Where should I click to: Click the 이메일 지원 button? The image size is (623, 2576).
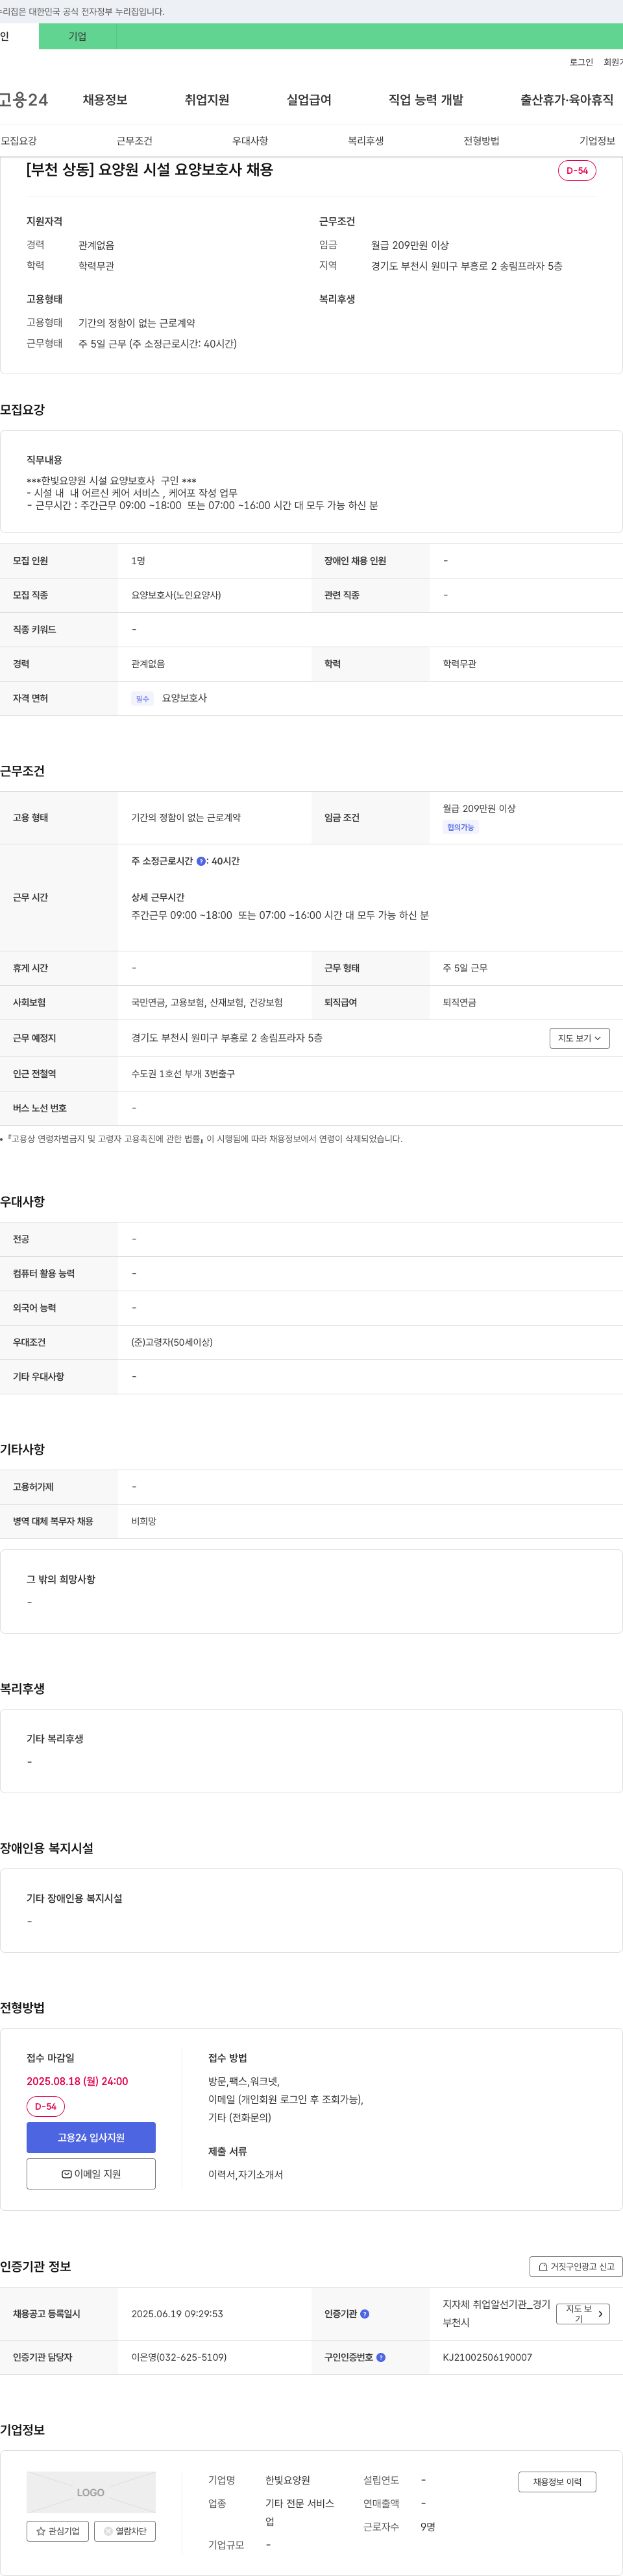click(91, 2174)
